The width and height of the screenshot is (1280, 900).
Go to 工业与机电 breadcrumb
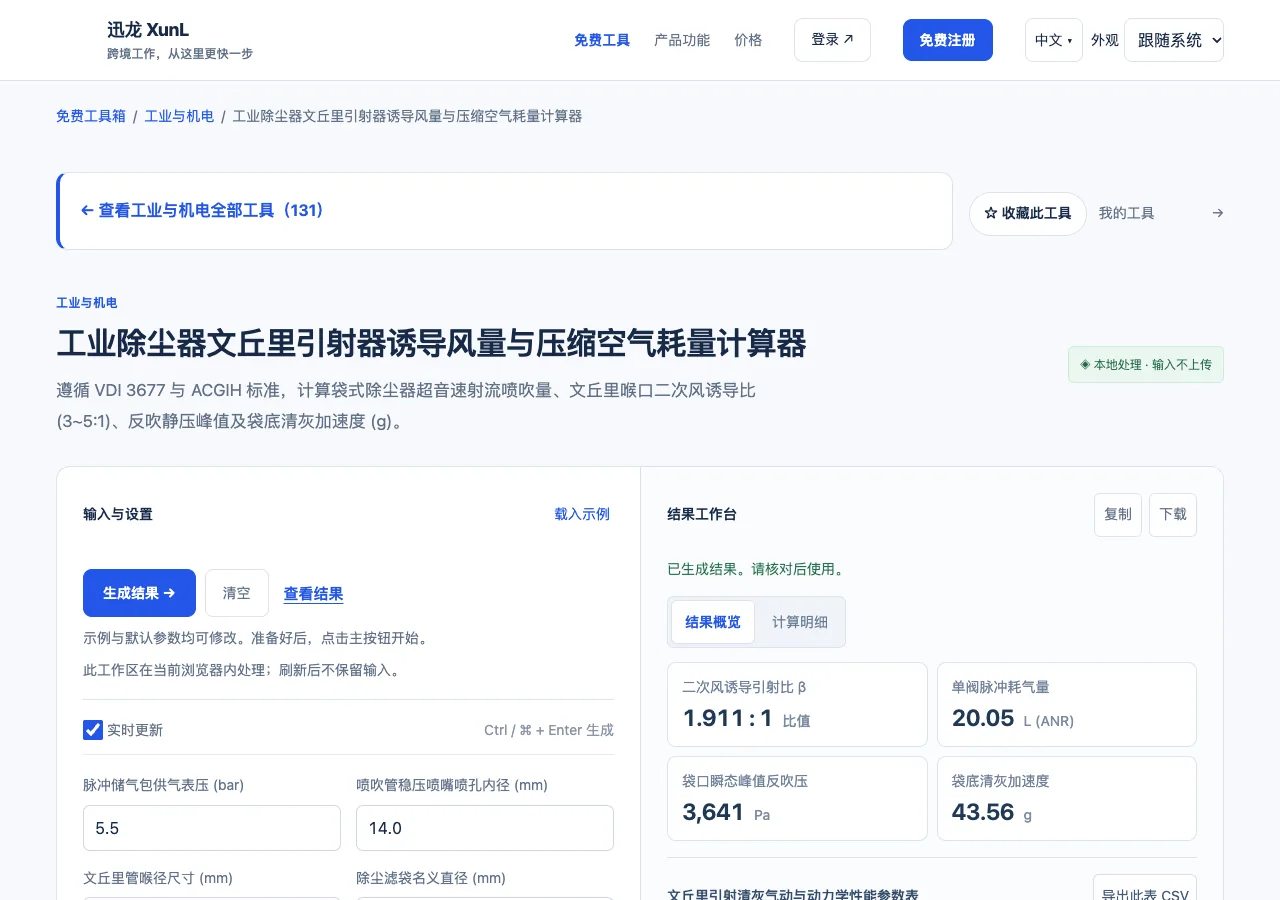(x=179, y=116)
